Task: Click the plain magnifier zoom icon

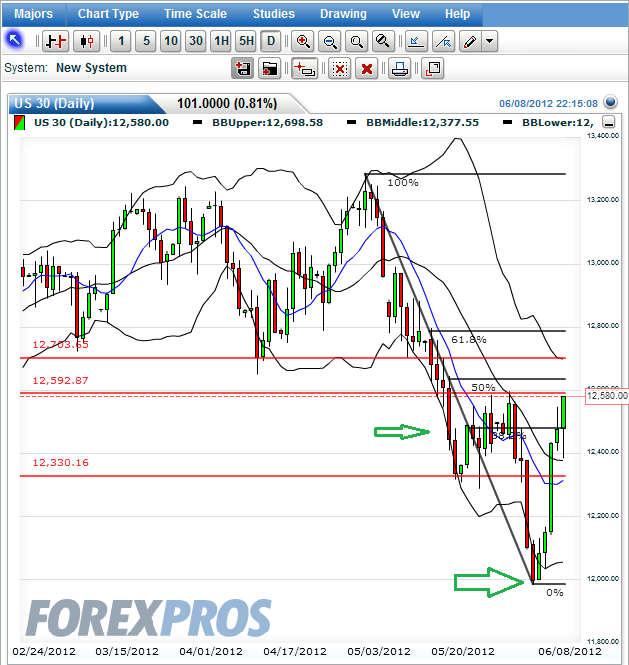Action: tap(356, 41)
